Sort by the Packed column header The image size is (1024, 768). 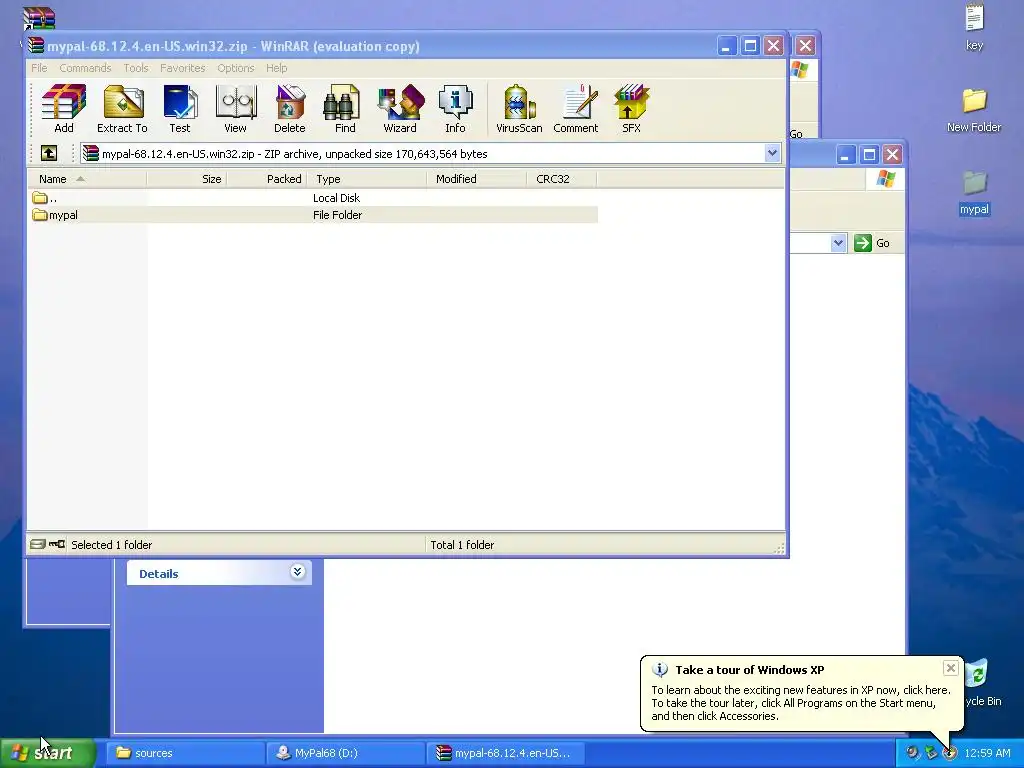(x=266, y=179)
